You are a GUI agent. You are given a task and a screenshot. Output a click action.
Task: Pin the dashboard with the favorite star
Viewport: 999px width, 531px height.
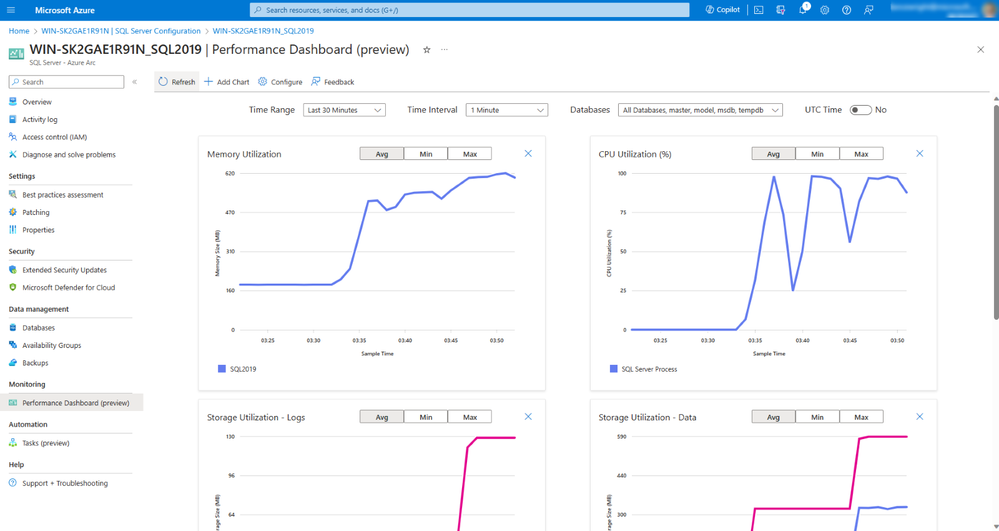(x=427, y=50)
